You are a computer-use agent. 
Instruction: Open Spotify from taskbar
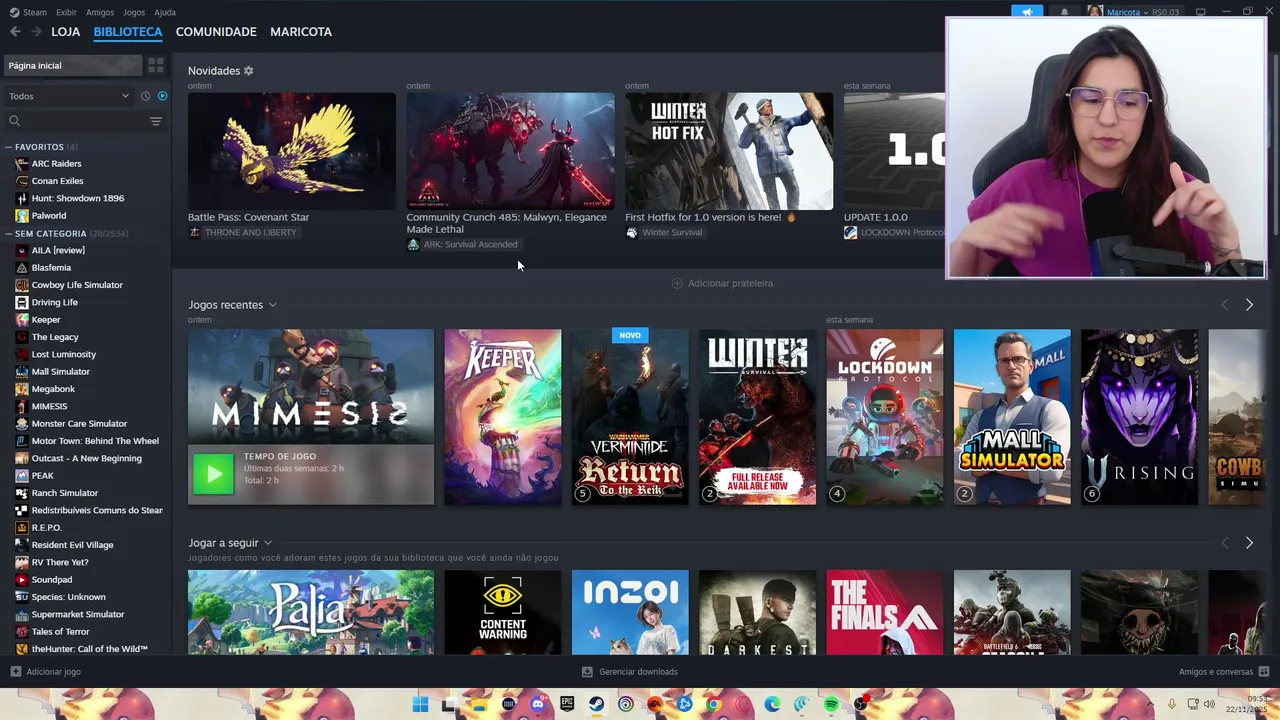point(832,704)
